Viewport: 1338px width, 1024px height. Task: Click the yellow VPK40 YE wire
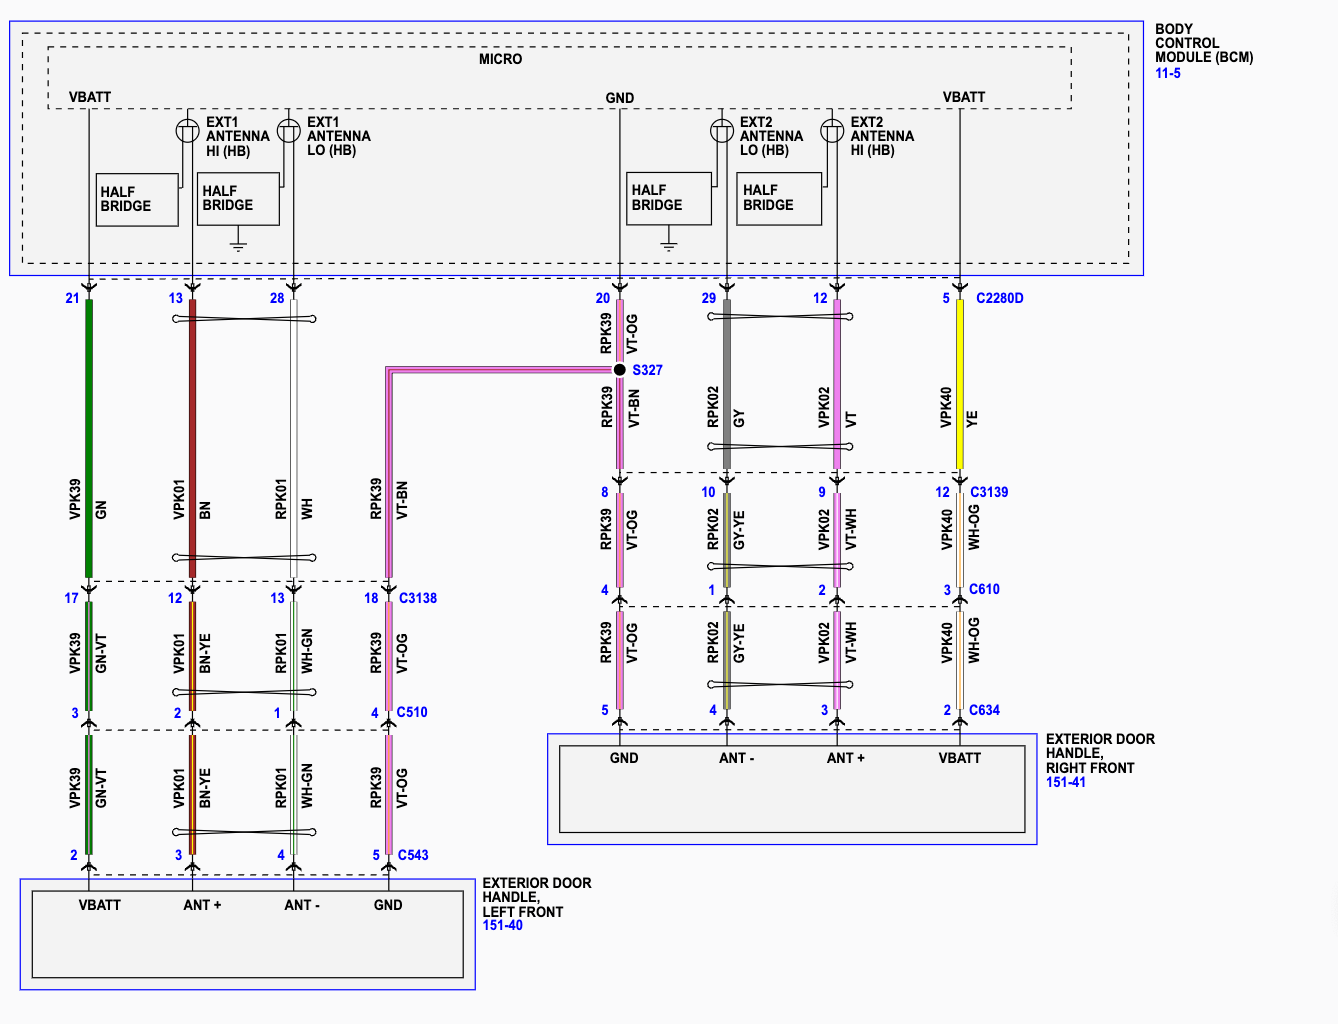[x=960, y=384]
